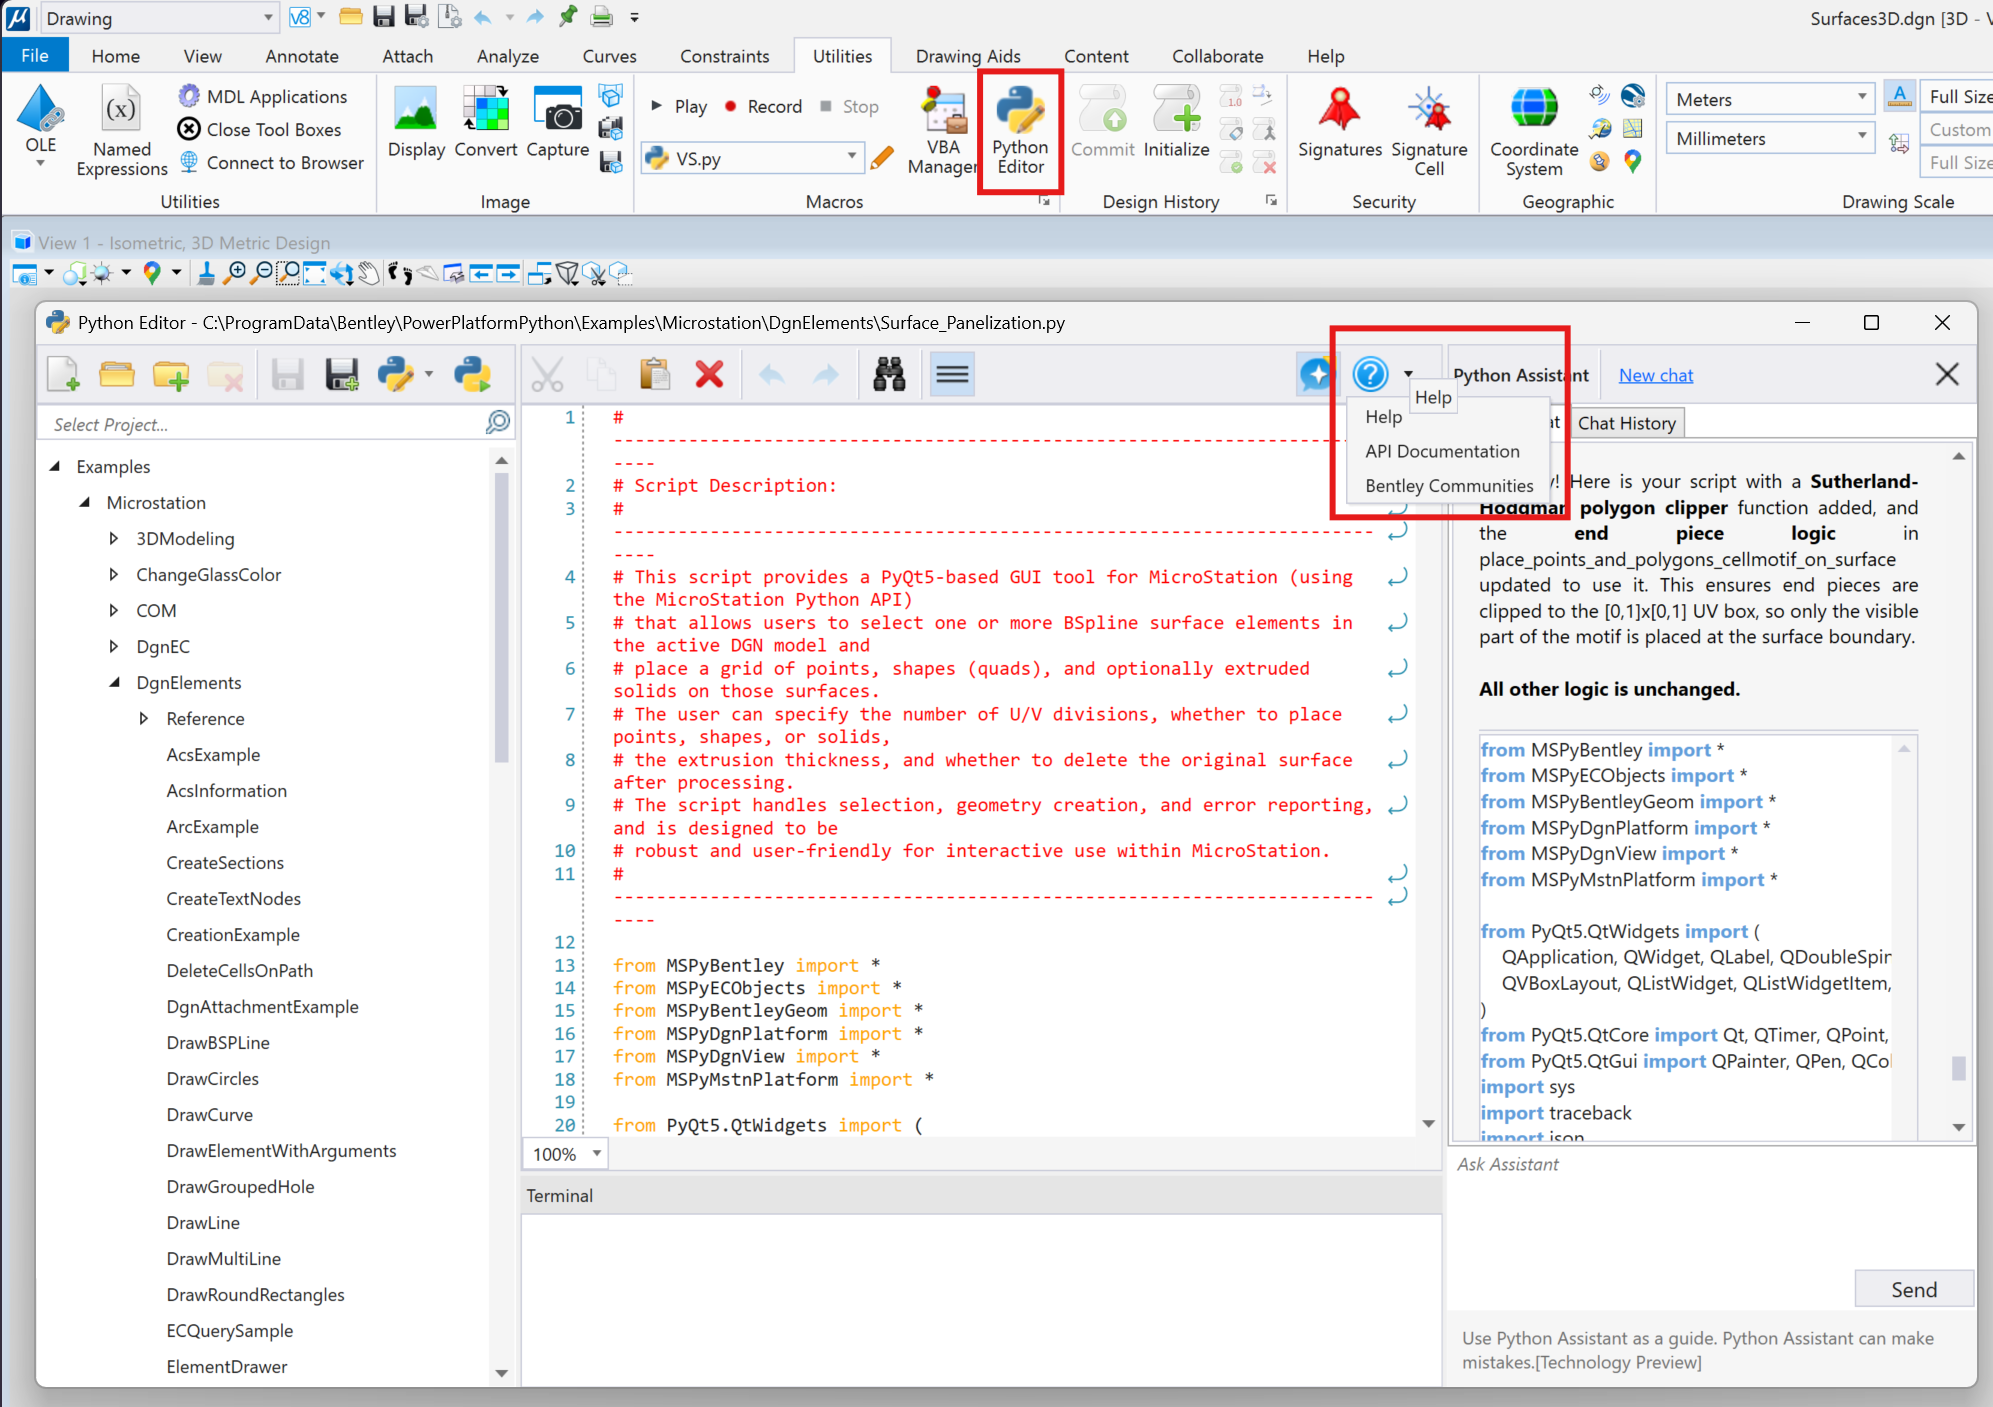Viewport: 1993px width, 1407px height.
Task: Click the Find binoculars icon
Action: [x=888, y=375]
